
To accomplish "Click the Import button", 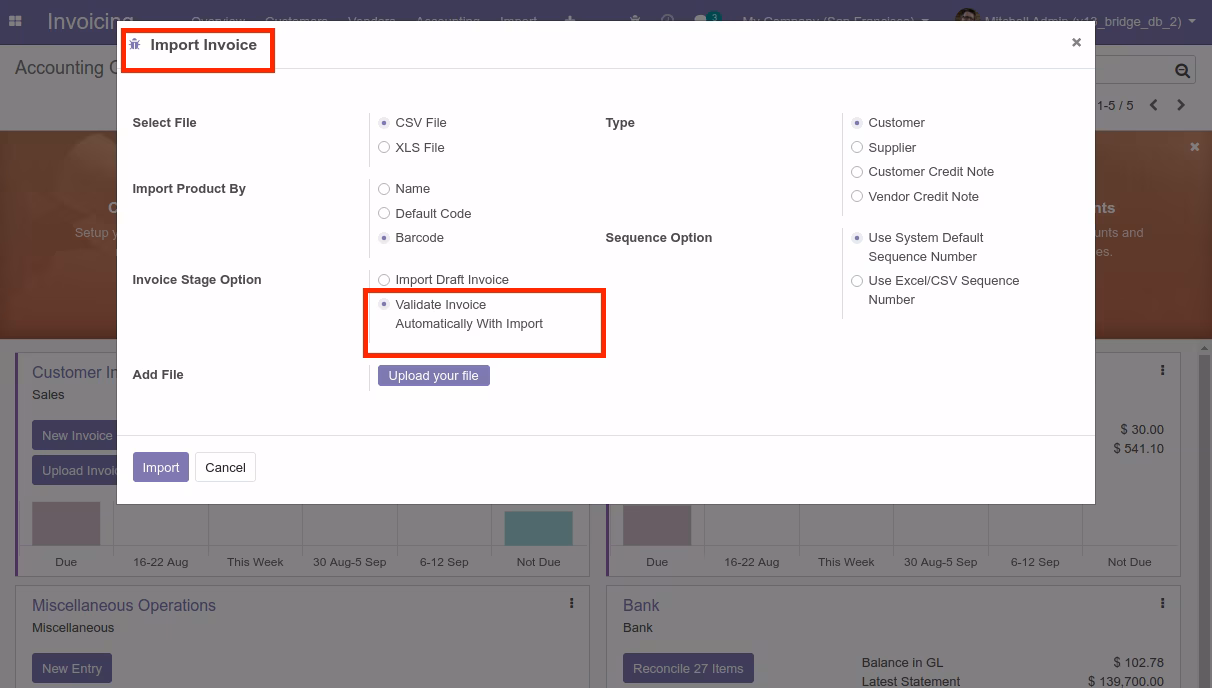I will click(x=161, y=467).
